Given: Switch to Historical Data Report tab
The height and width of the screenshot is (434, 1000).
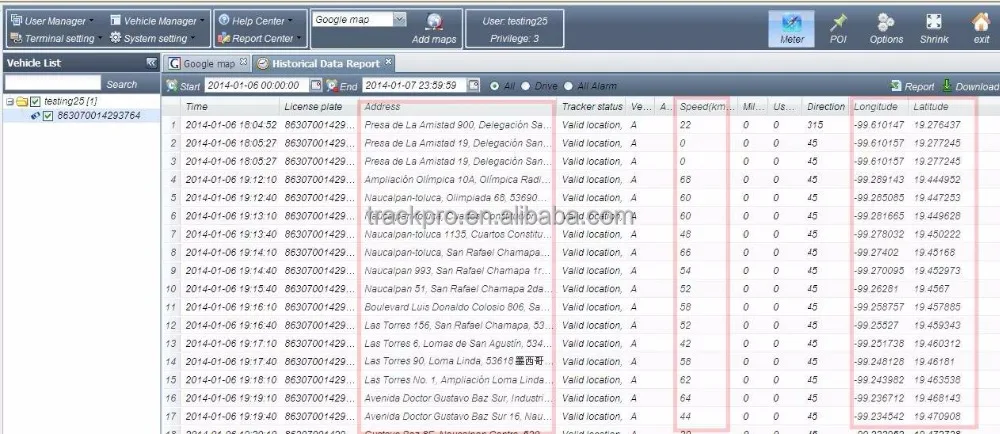Looking at the screenshot, I should pyautogui.click(x=324, y=63).
